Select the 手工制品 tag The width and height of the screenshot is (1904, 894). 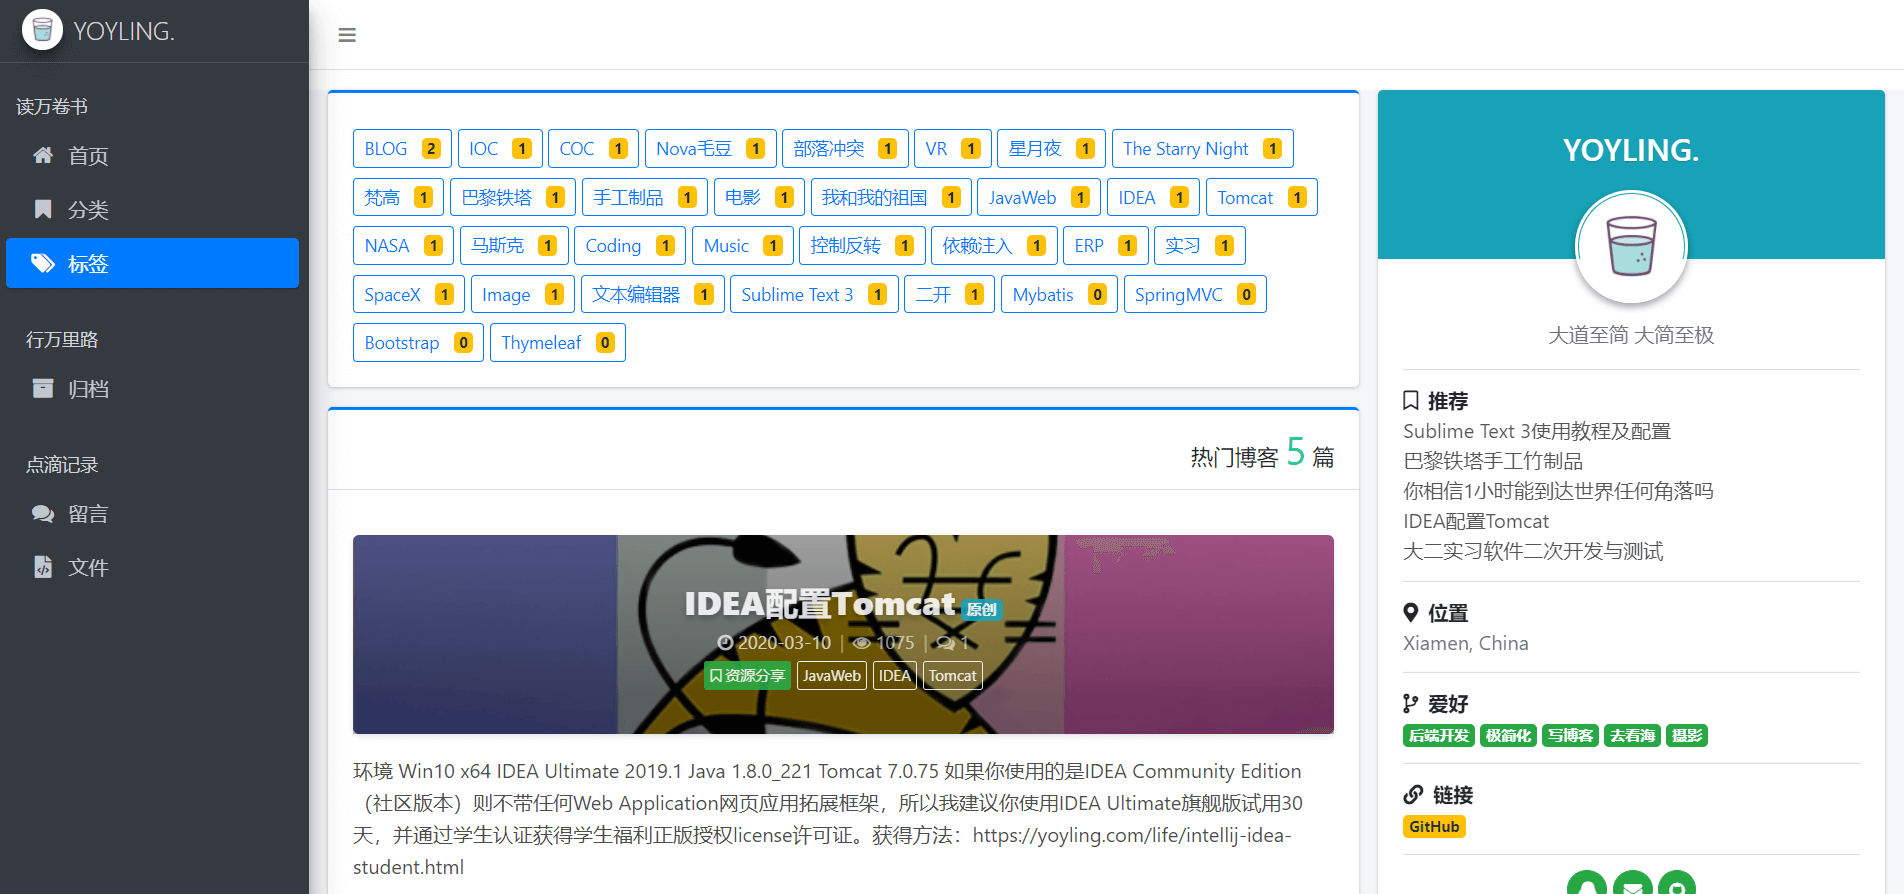pos(645,198)
